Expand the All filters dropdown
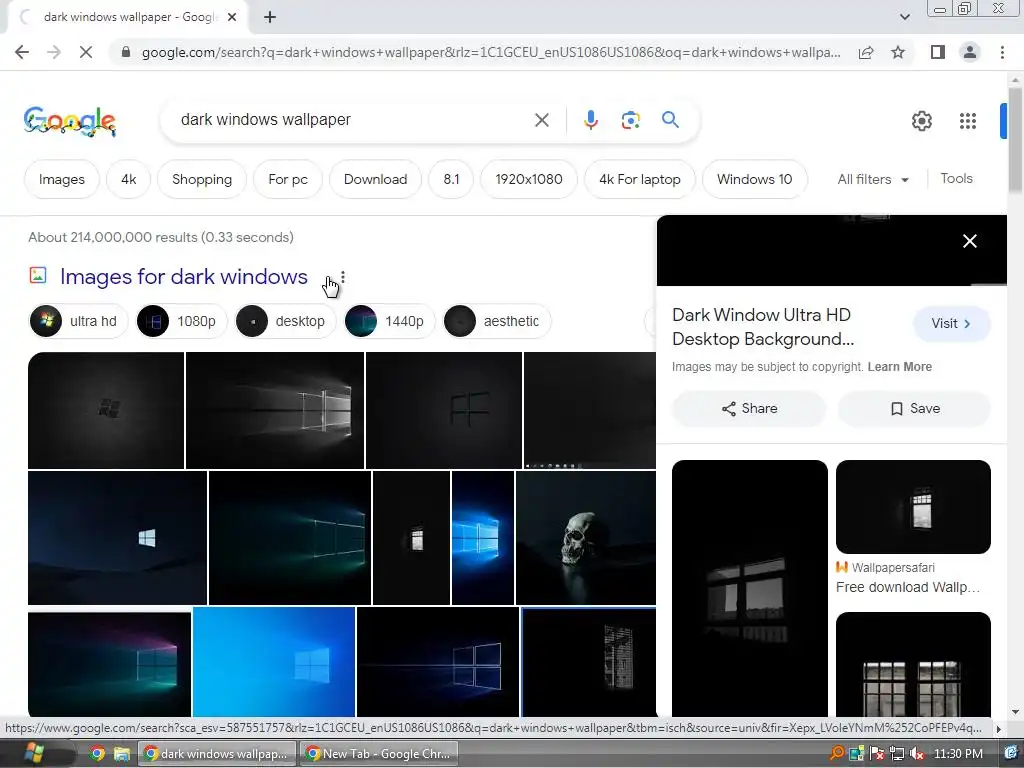This screenshot has width=1024, height=768. (x=872, y=179)
